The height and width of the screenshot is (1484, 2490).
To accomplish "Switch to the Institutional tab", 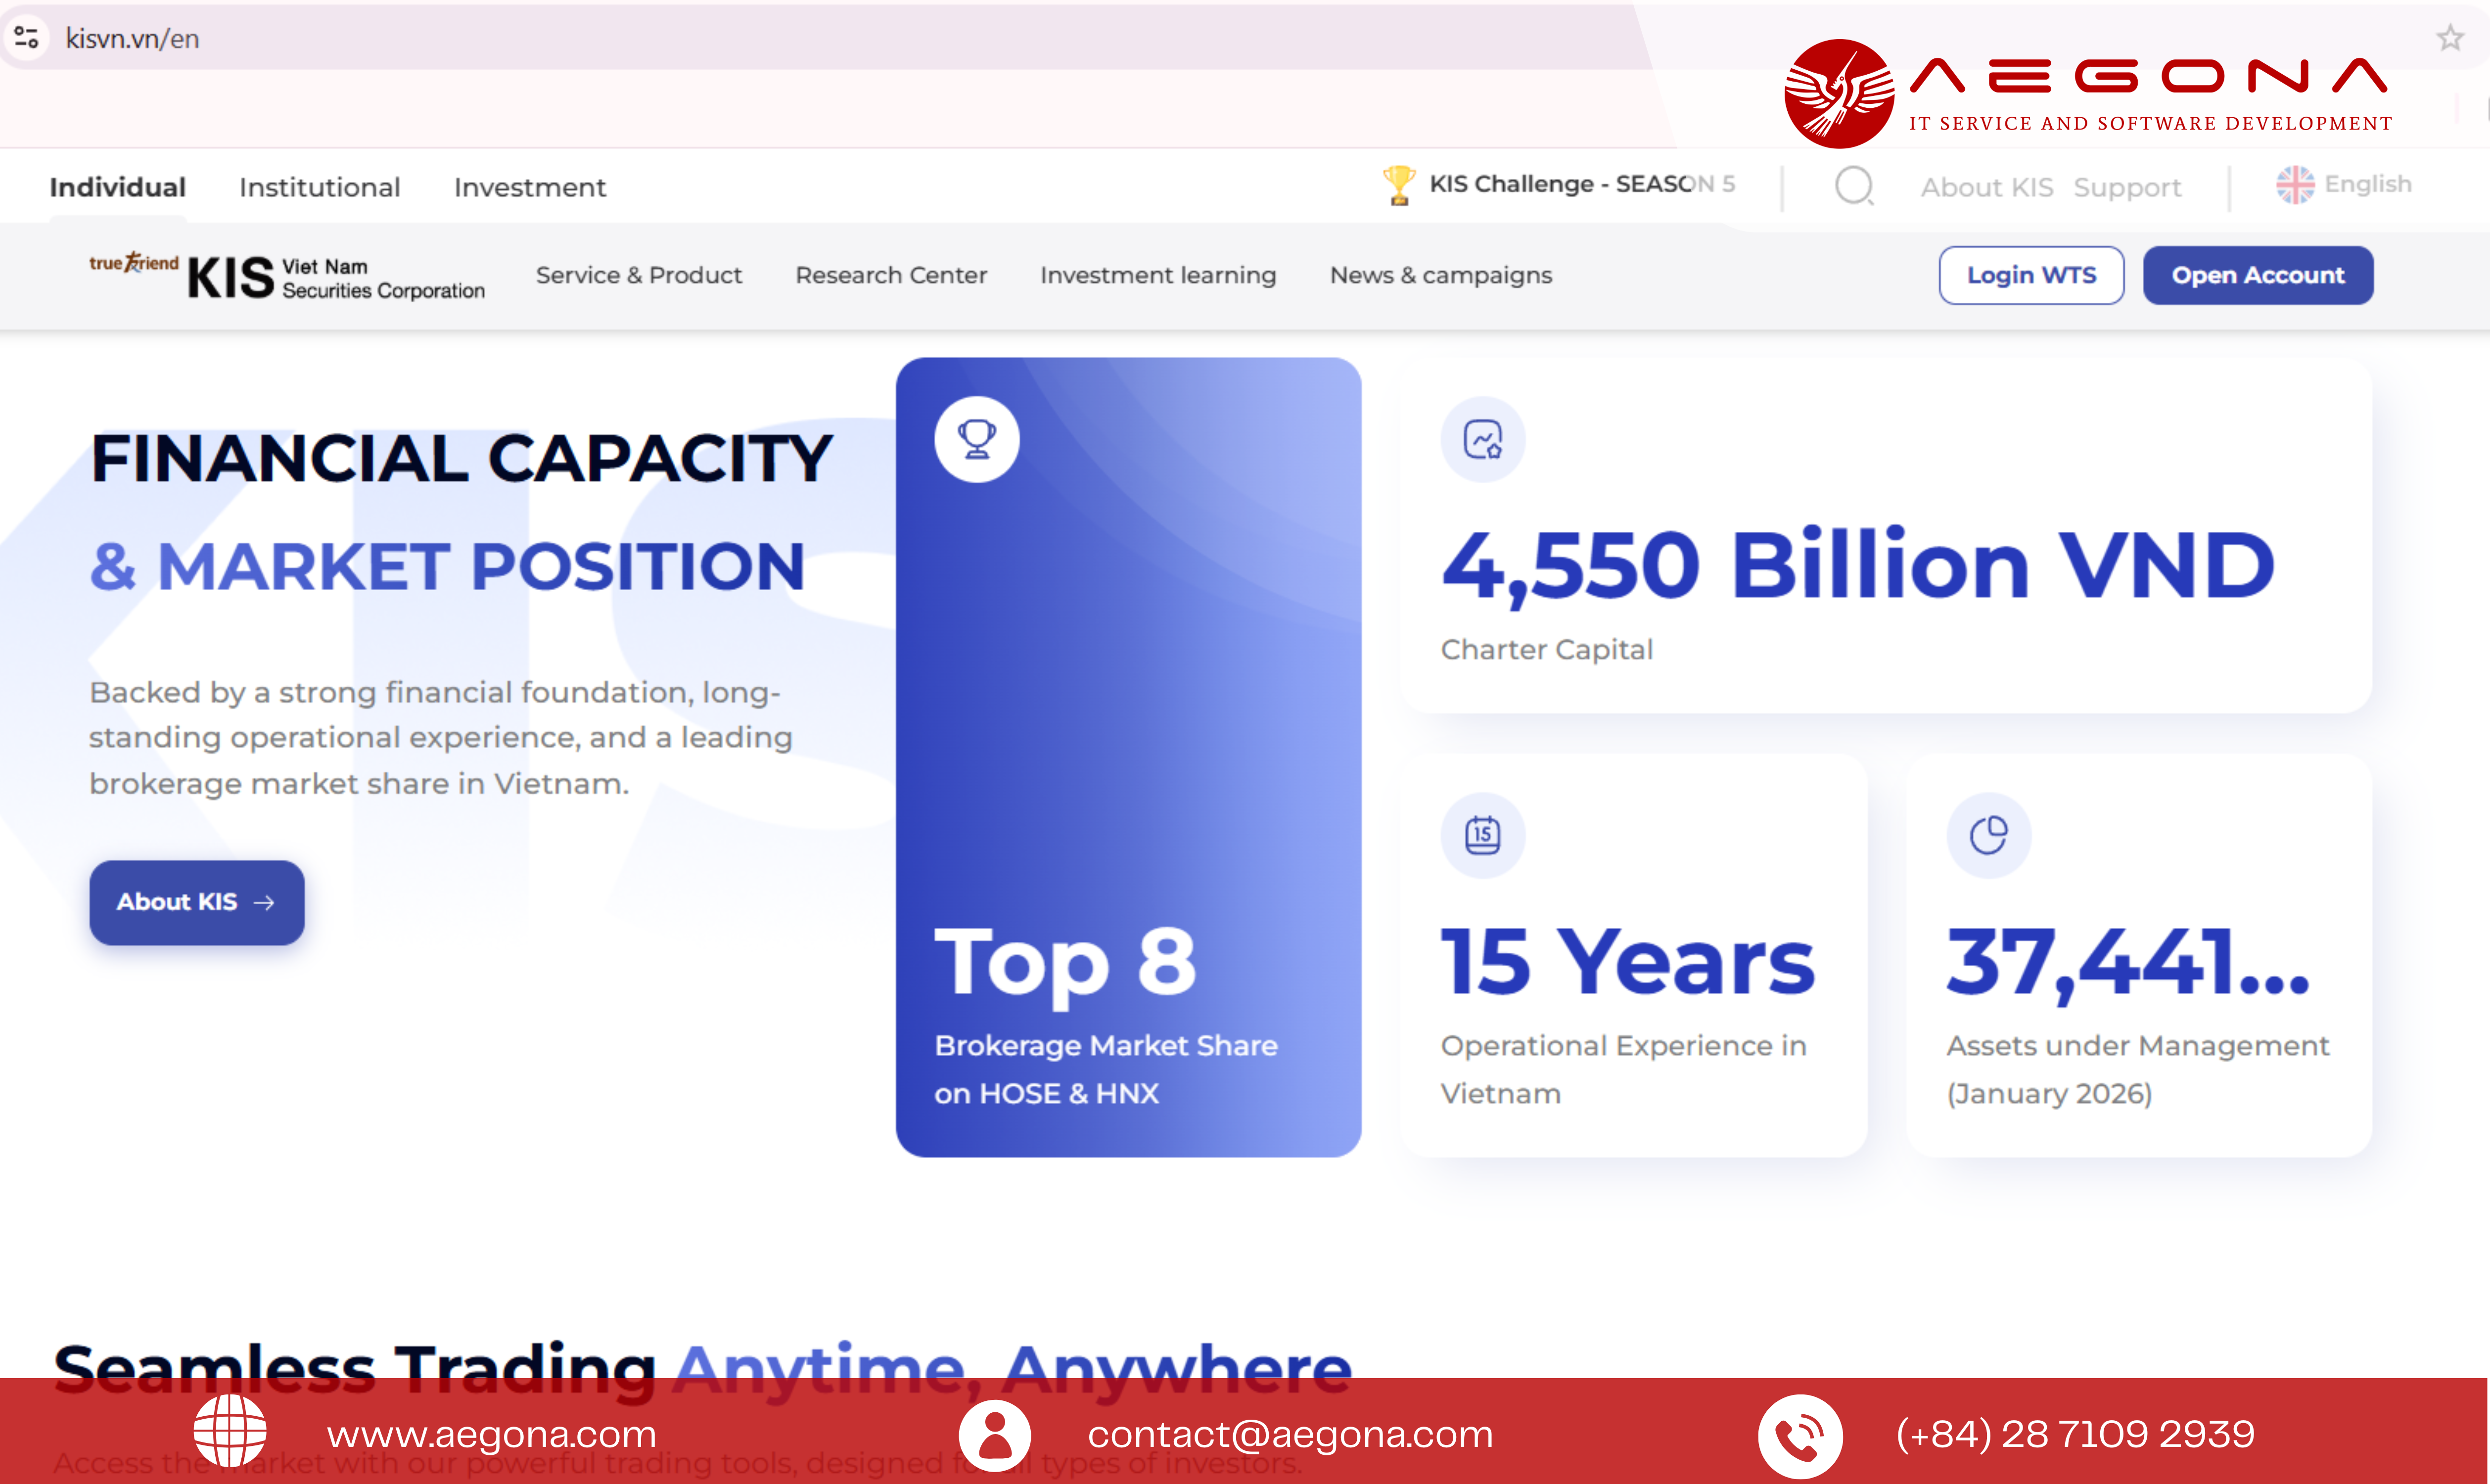I will point(320,187).
